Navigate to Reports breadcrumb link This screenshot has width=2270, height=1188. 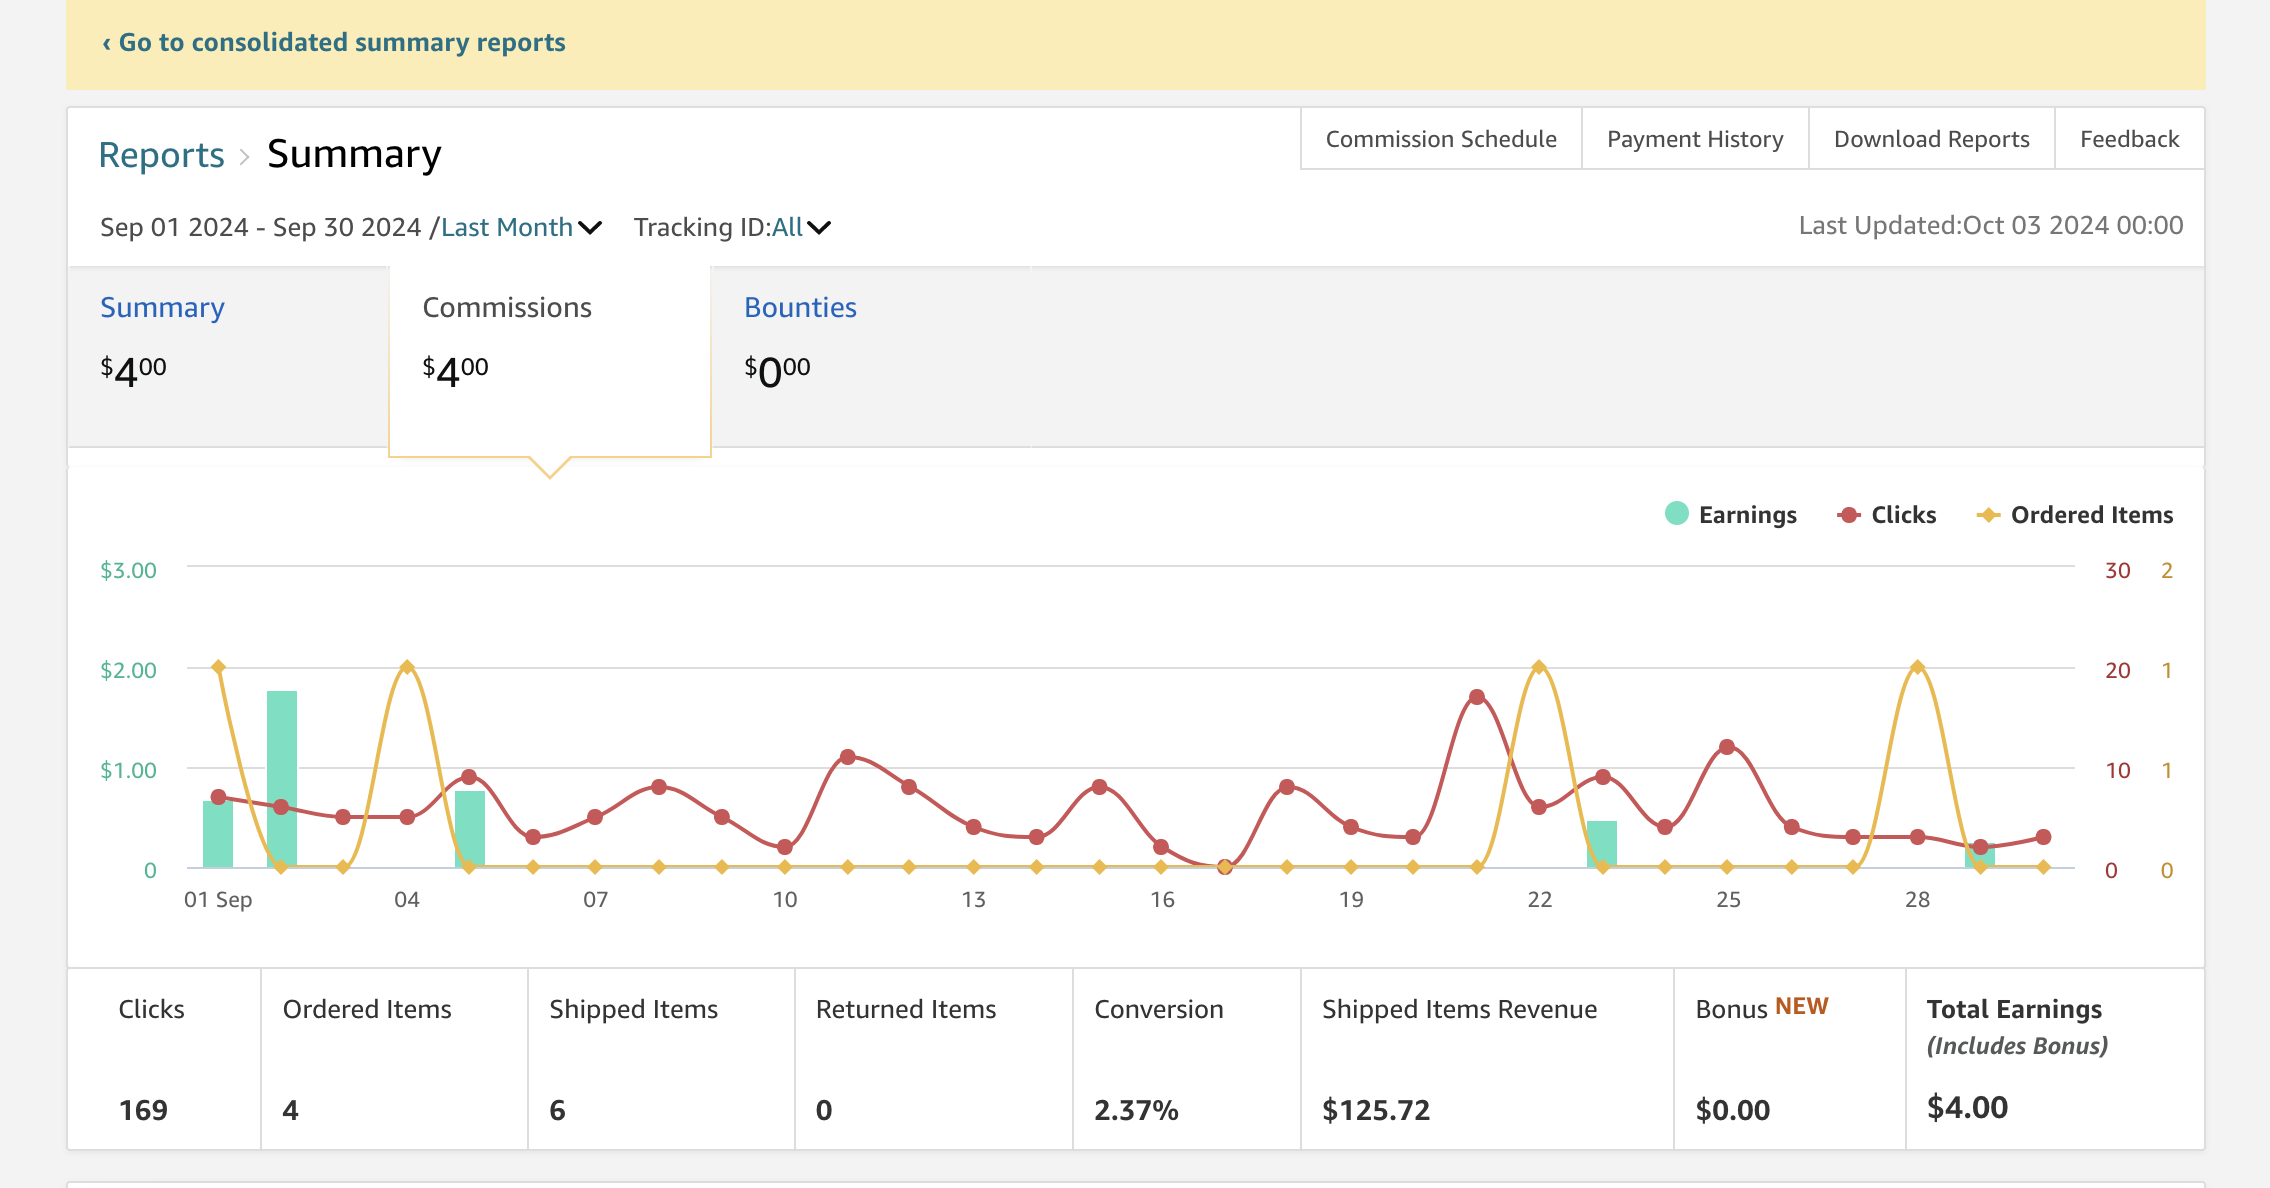click(161, 155)
